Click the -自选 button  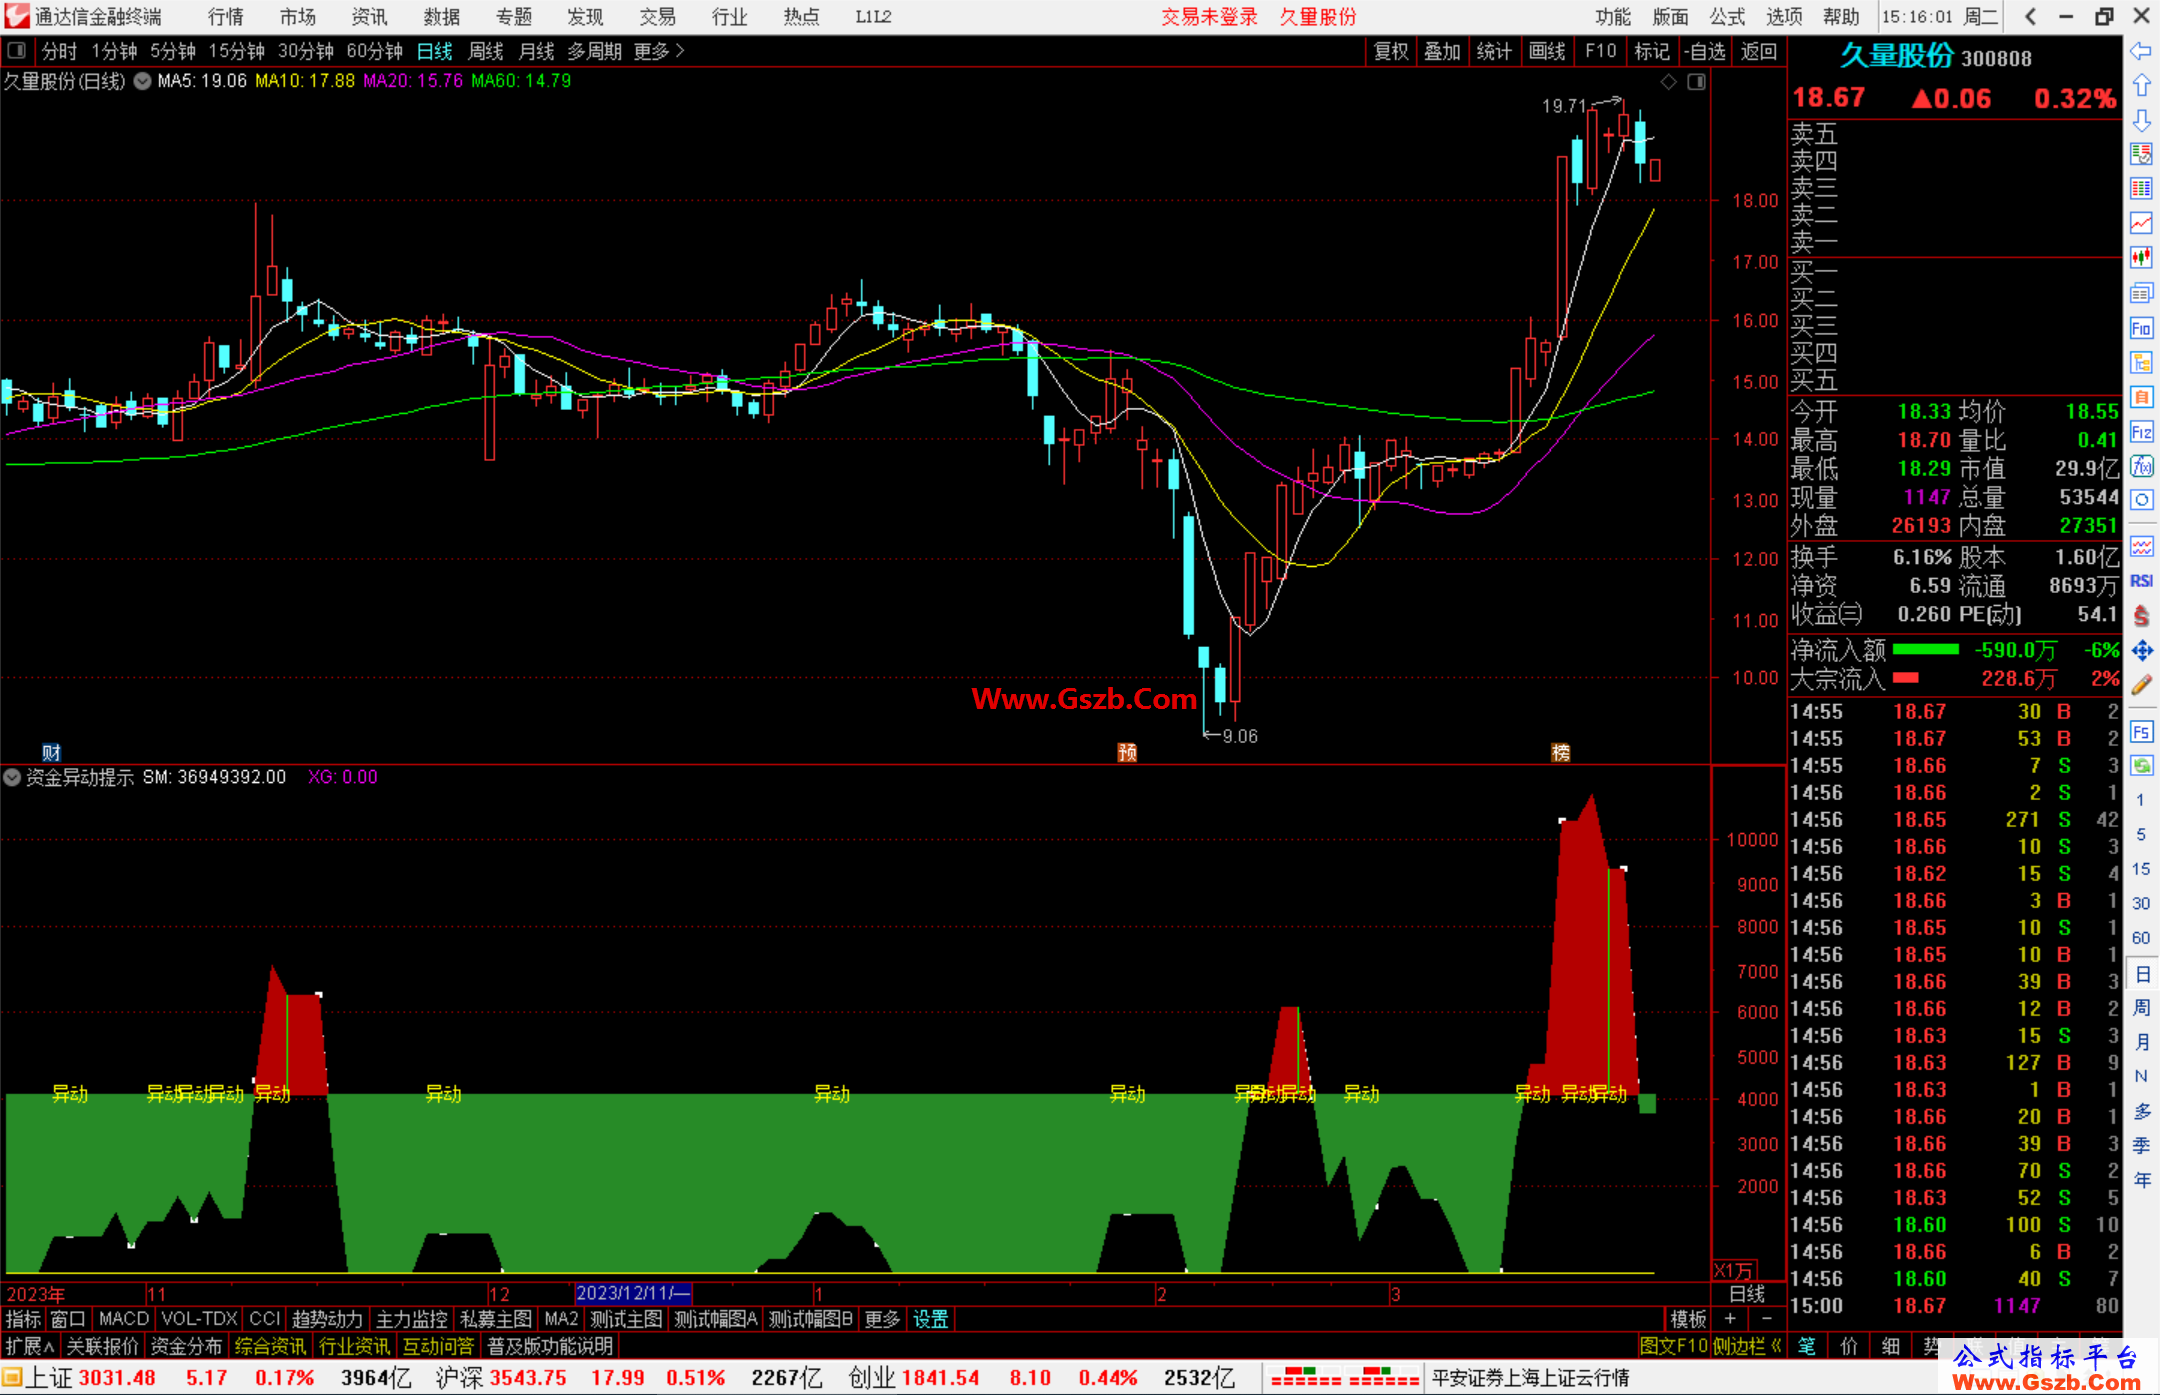[1705, 51]
